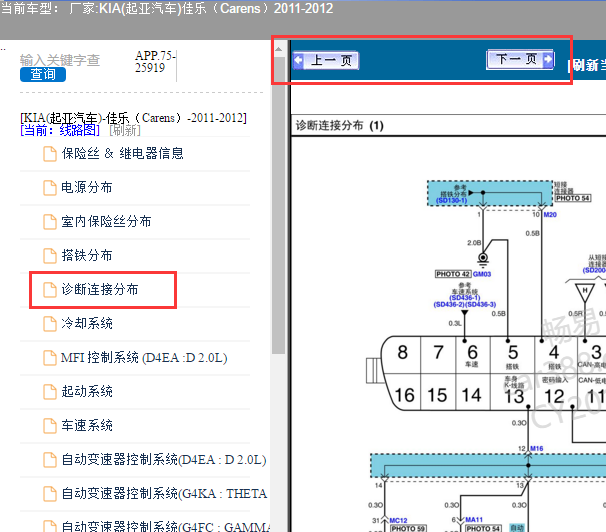Open MFI 控制系统 (D4EA :D 2.0L) entry
Screen dimensions: 606x532
[x=144, y=357]
